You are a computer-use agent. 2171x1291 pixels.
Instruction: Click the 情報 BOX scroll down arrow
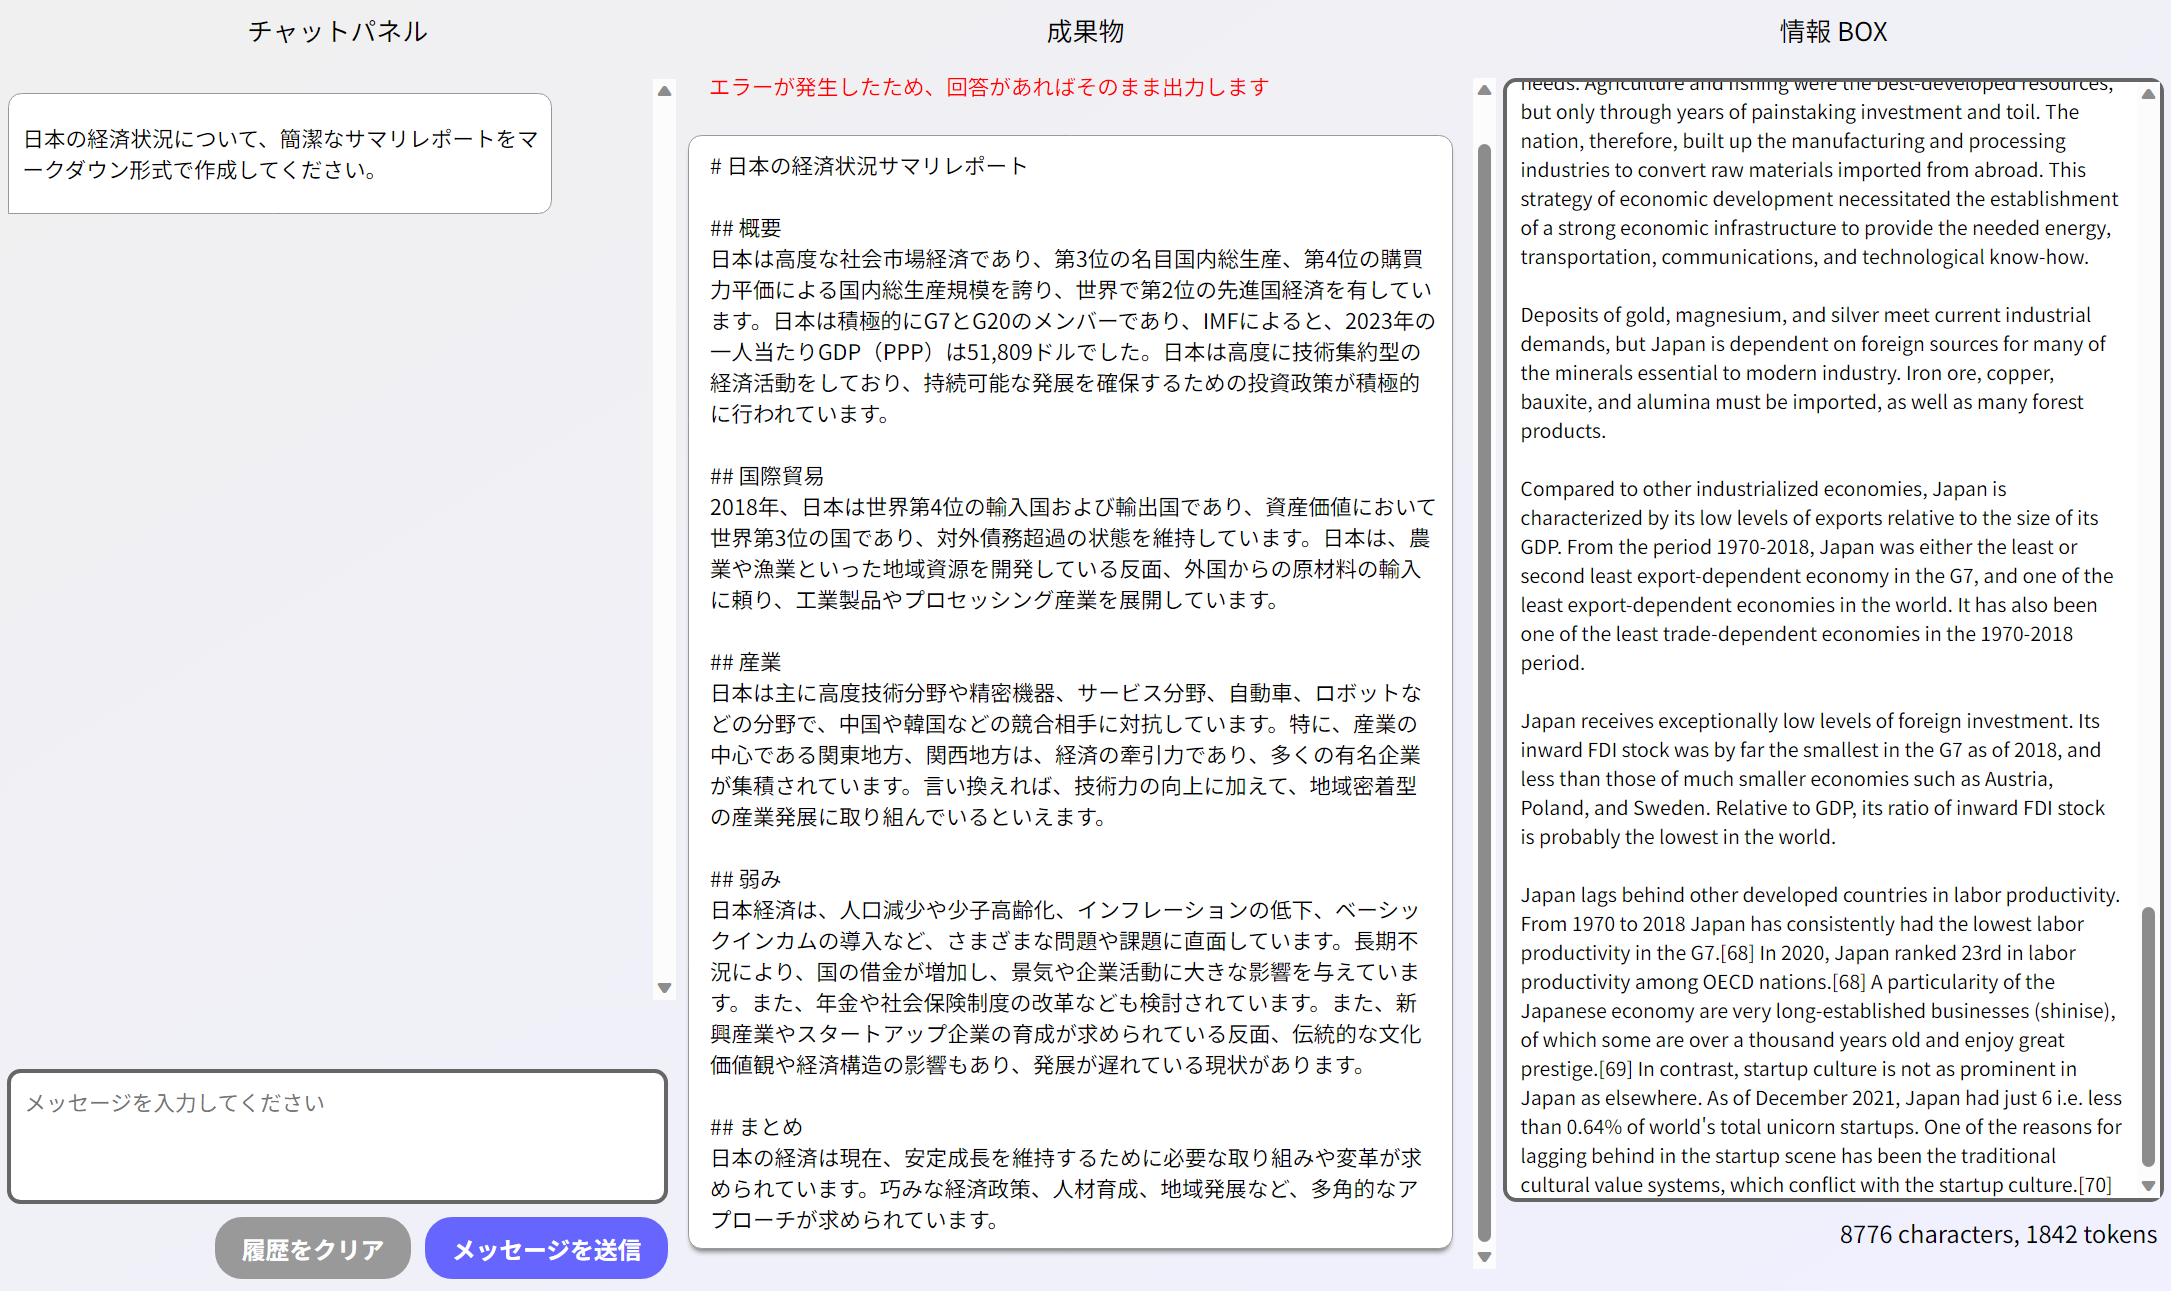pyautogui.click(x=2147, y=1185)
